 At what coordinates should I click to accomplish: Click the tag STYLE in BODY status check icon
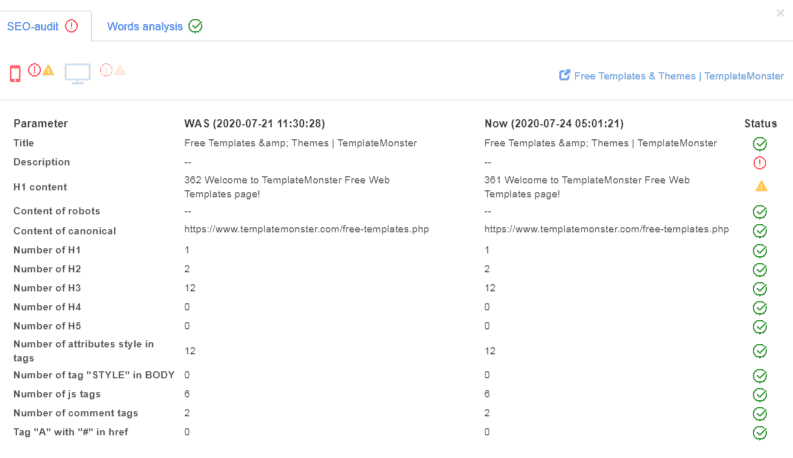point(760,376)
